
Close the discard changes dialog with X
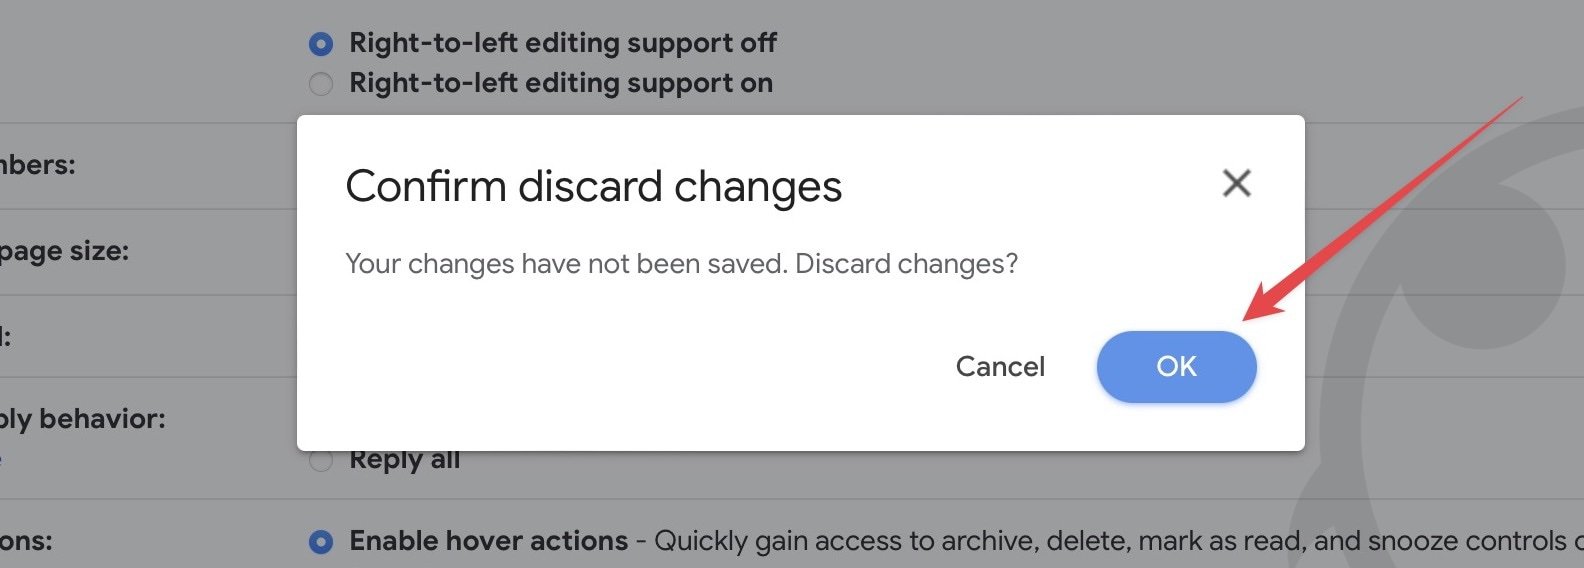click(1237, 183)
